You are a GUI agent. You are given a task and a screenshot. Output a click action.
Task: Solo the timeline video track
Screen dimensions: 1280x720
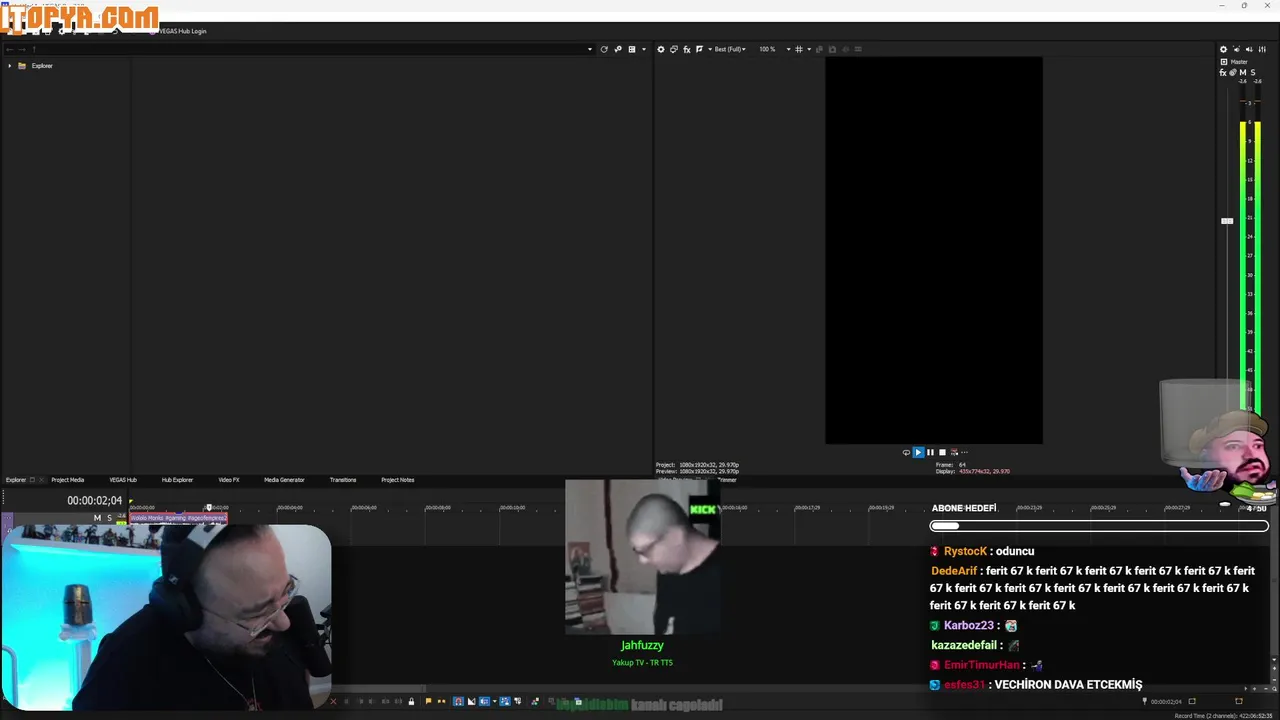(109, 518)
